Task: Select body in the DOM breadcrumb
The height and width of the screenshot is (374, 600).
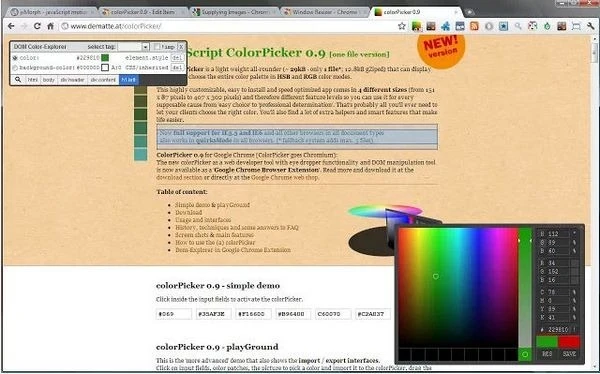Action: click(49, 80)
